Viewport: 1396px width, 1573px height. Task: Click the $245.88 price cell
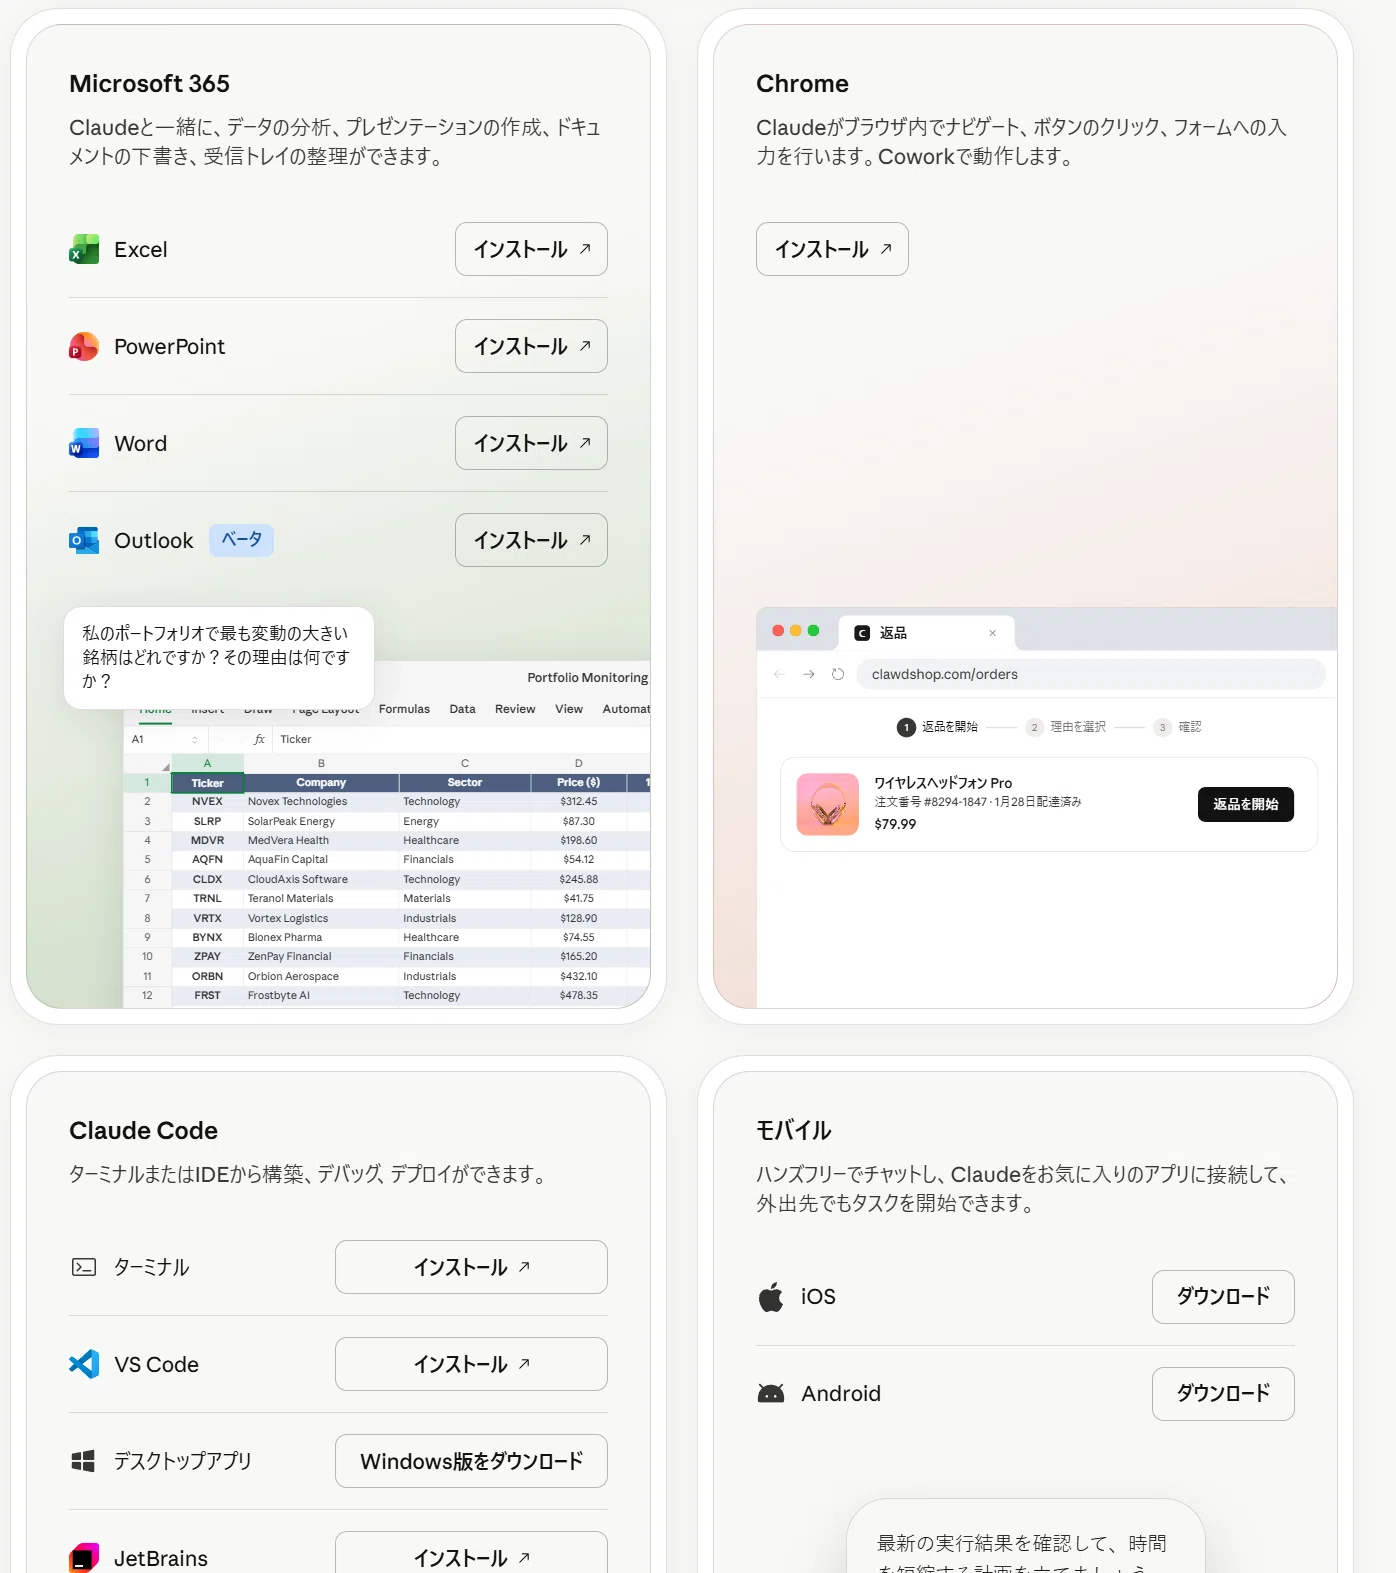pyautogui.click(x=579, y=880)
